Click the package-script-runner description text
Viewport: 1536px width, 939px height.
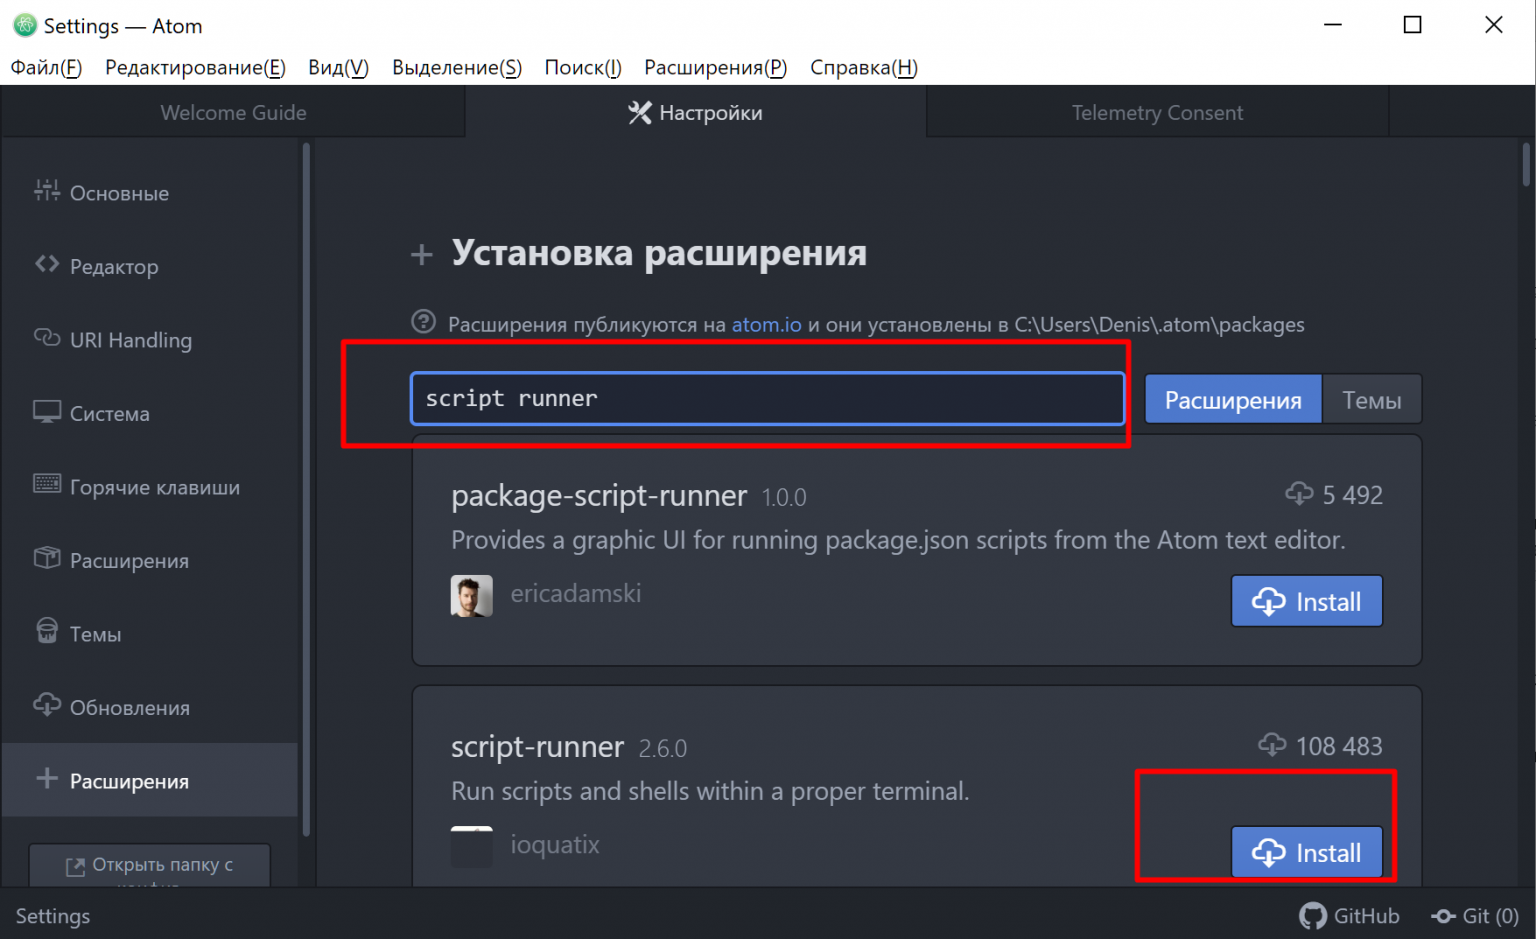tap(898, 540)
